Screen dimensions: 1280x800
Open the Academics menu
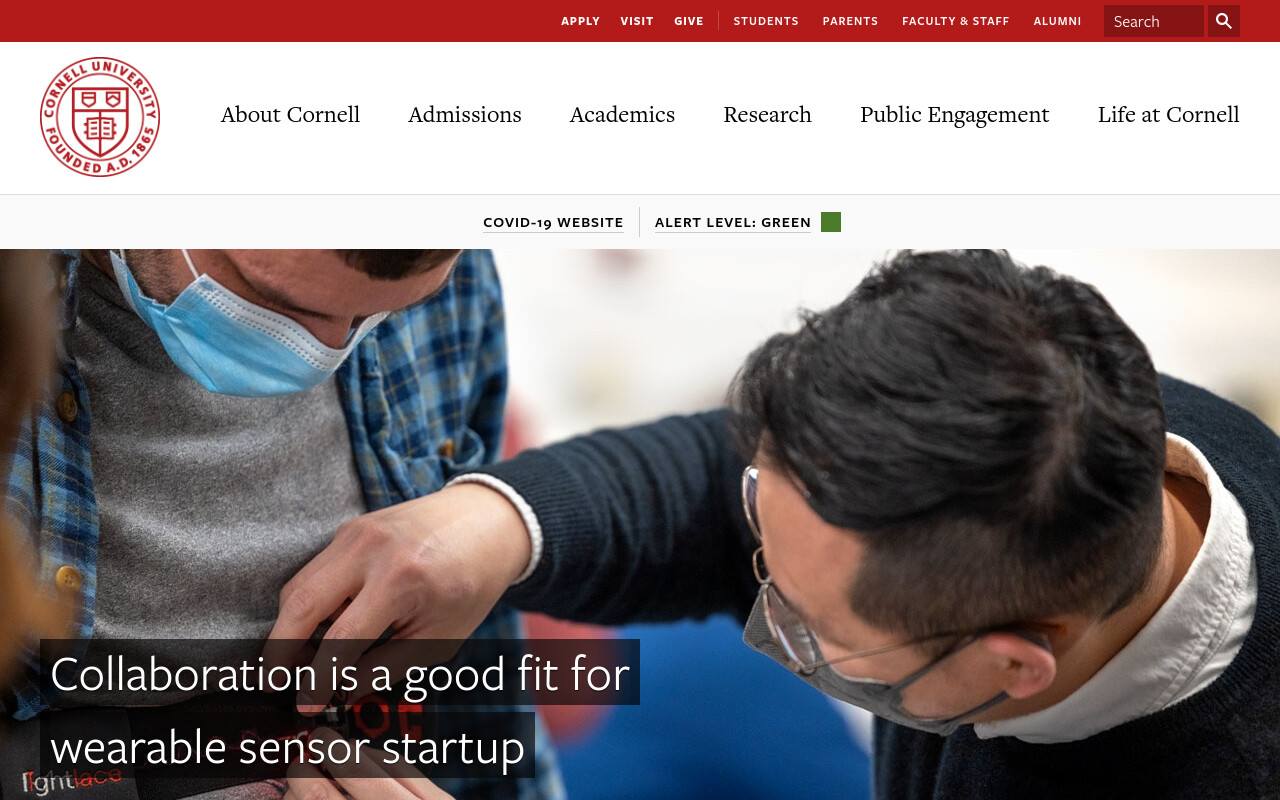[x=622, y=114]
